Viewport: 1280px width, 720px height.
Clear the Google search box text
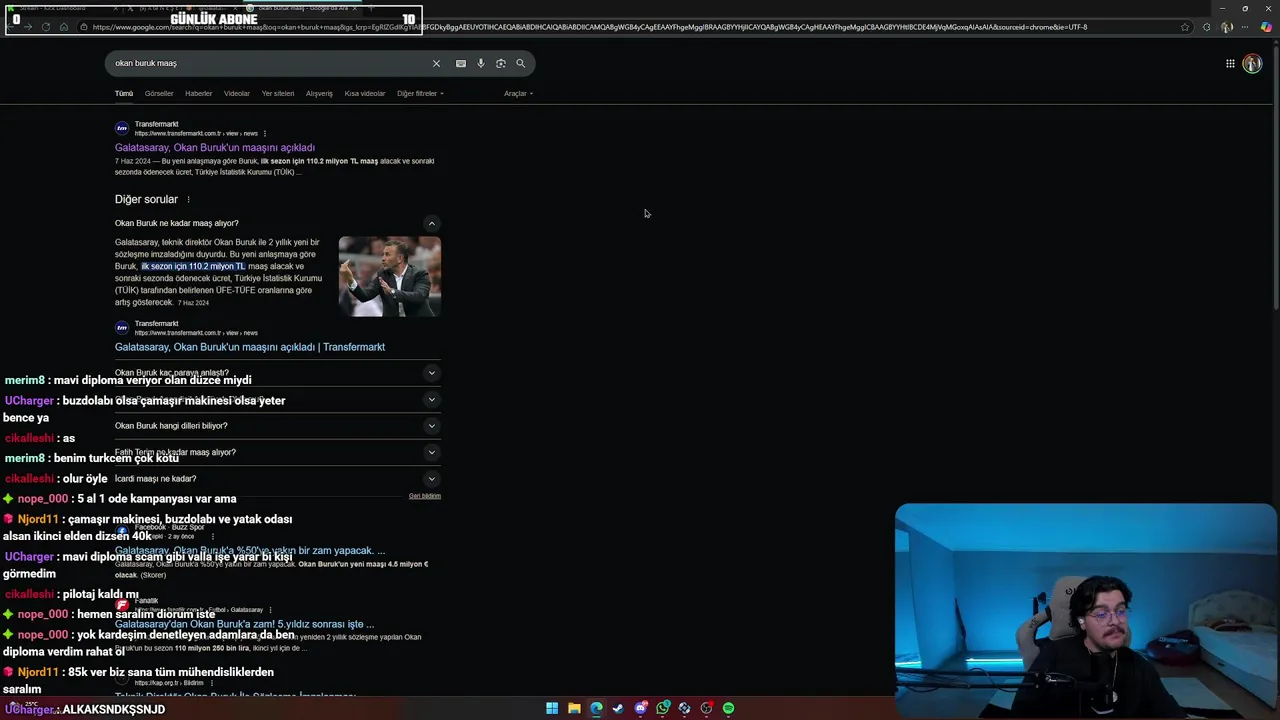coord(436,63)
